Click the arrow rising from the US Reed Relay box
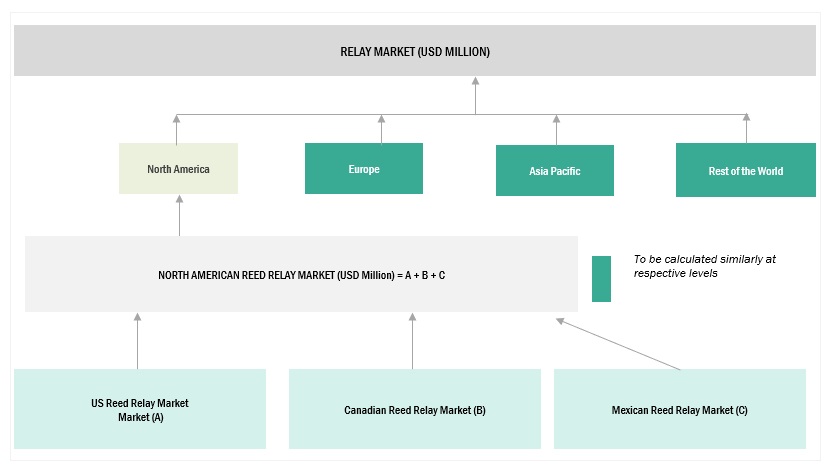 (x=138, y=319)
